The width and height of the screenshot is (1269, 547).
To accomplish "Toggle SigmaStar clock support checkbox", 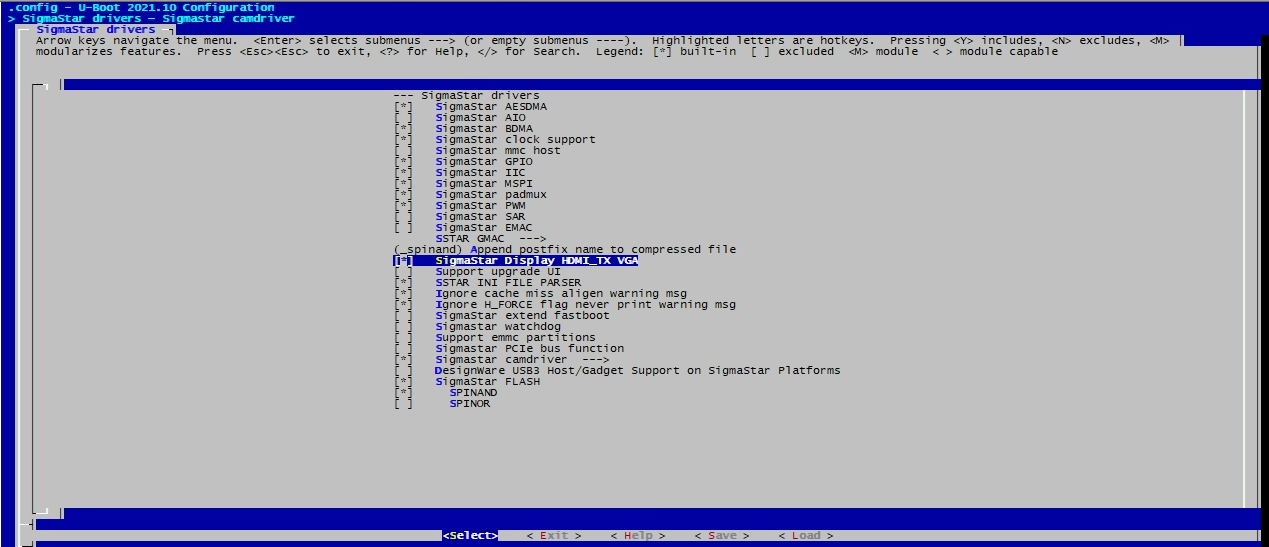I will [403, 140].
